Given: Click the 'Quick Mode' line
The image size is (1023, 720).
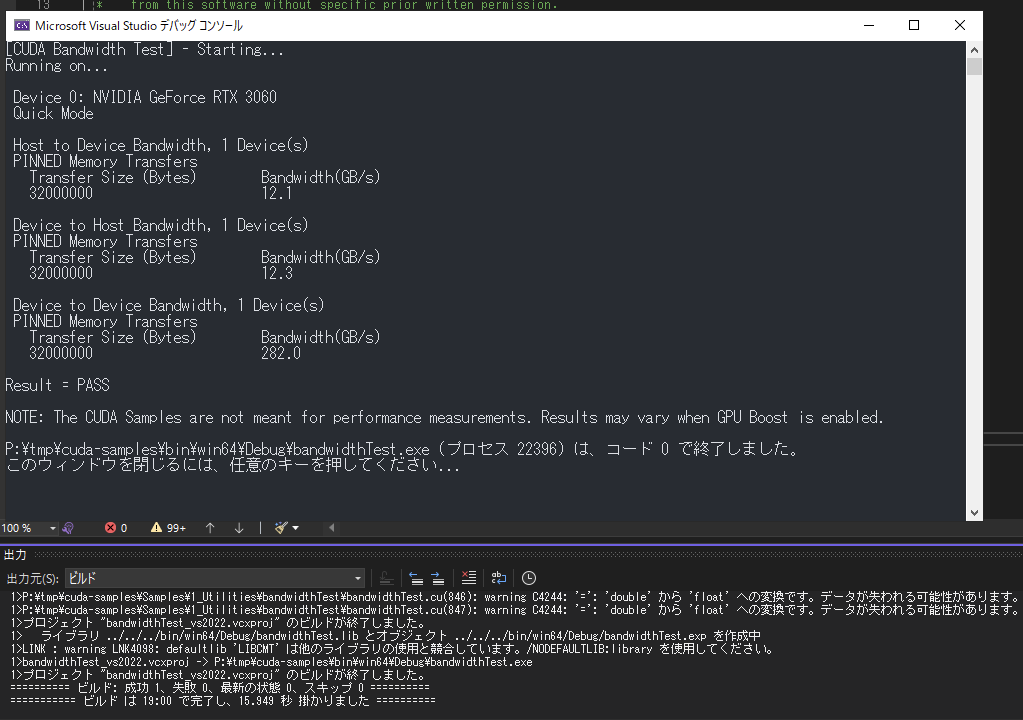Looking at the screenshot, I should tap(53, 113).
